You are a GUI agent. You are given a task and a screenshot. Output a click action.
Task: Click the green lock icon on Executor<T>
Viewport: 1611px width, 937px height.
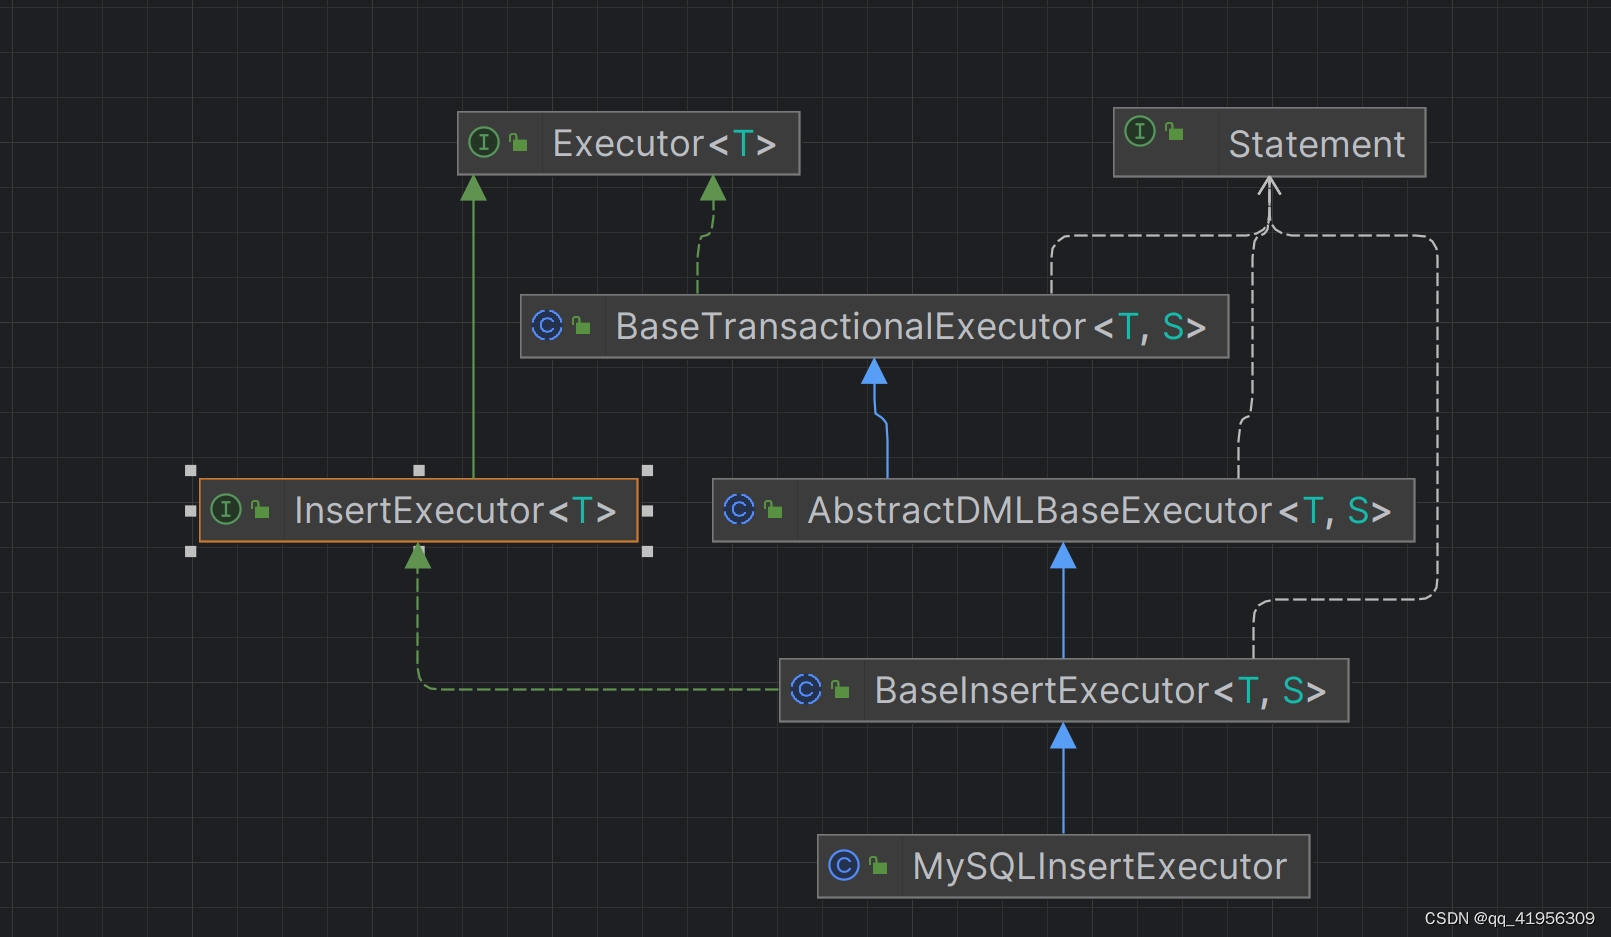click(x=518, y=143)
